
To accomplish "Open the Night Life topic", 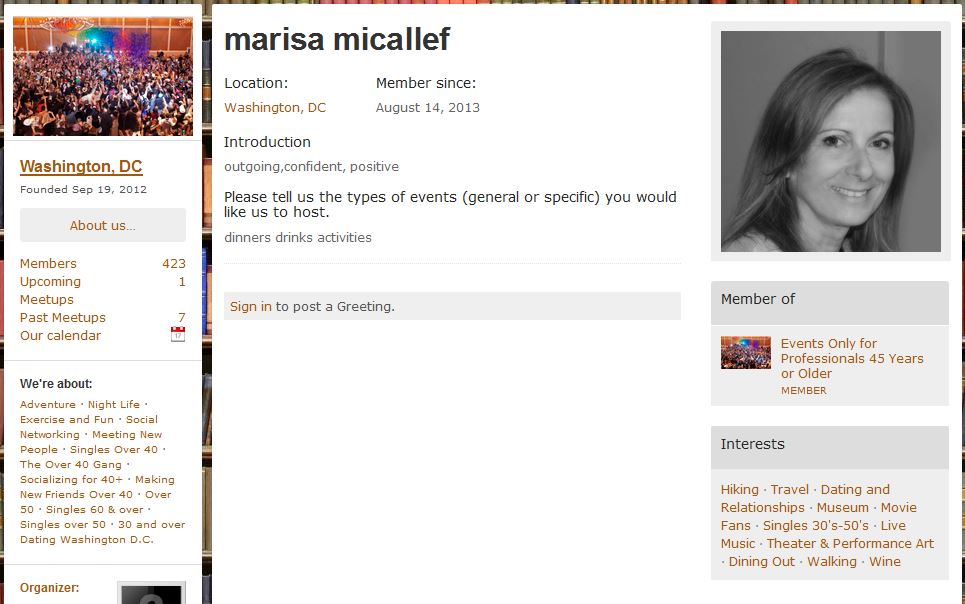I will click(114, 405).
